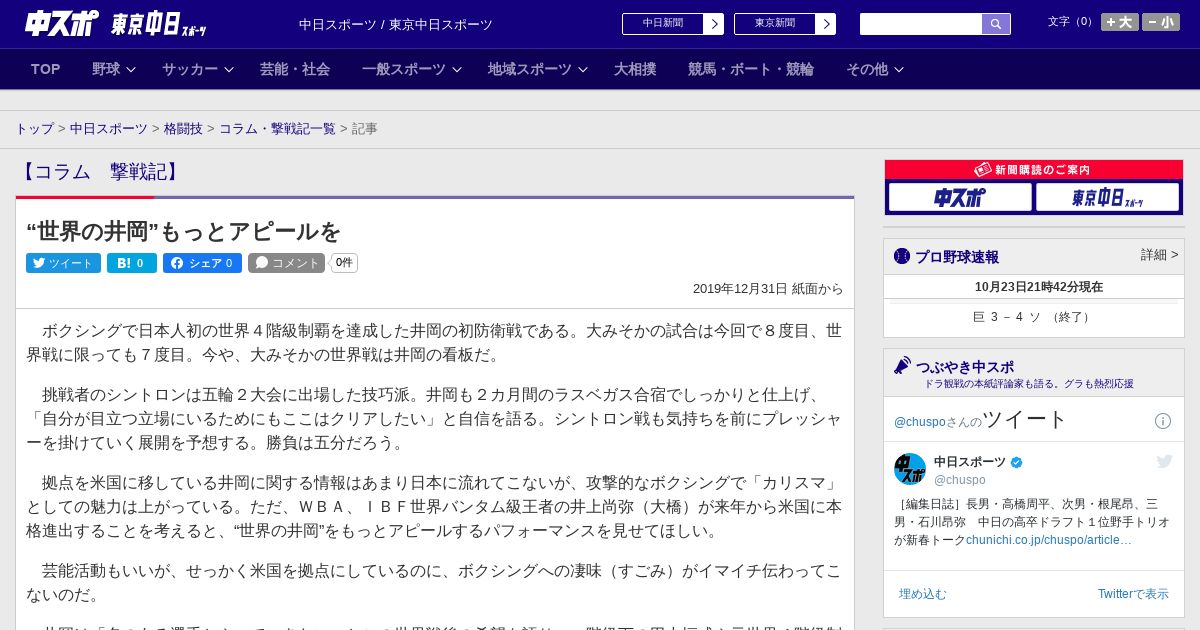Image resolution: width=1200 pixels, height=630 pixels.
Task: Open the 芸能・社会 menu item
Action: point(295,69)
